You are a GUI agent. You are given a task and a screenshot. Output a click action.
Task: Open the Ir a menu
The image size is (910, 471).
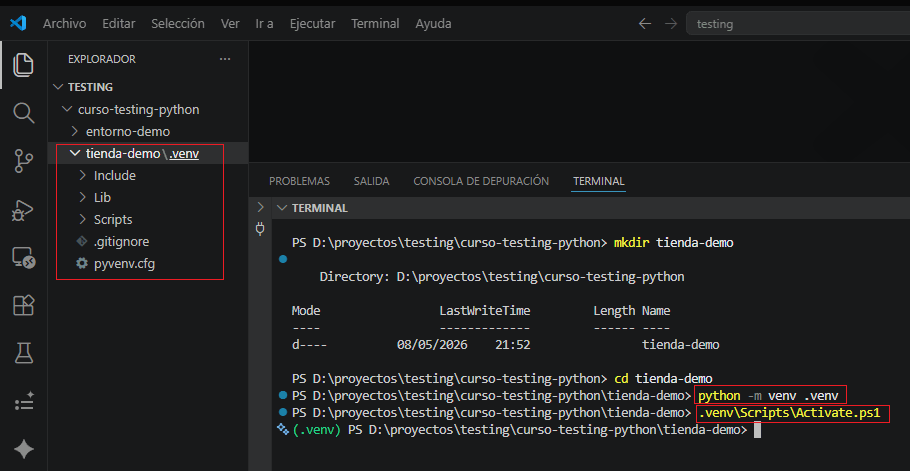264,24
